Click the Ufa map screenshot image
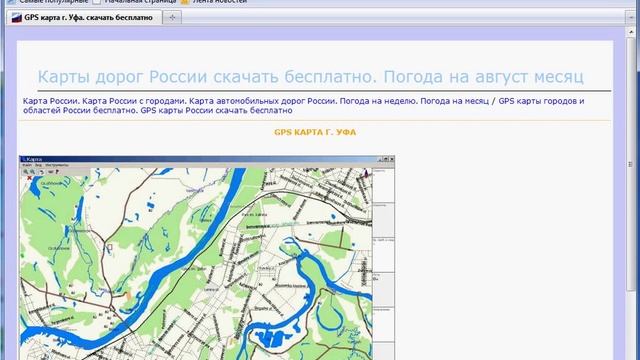The height and width of the screenshot is (360, 640). 207,258
